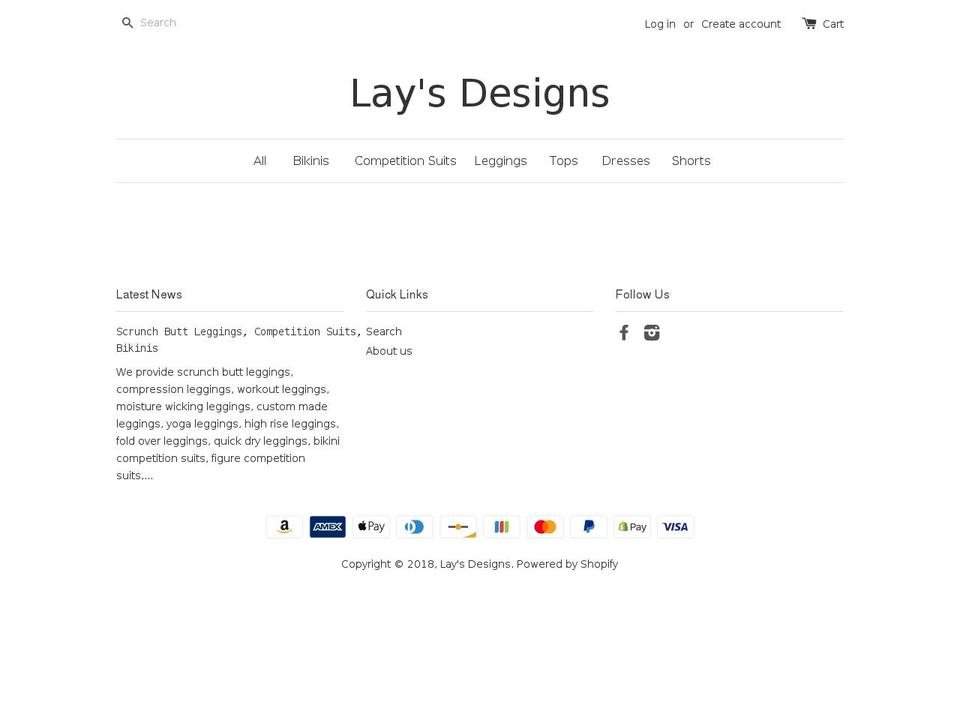Click the news excerpt starting 'We provide scrunch'
This screenshot has width=960, height=720.
pos(228,424)
